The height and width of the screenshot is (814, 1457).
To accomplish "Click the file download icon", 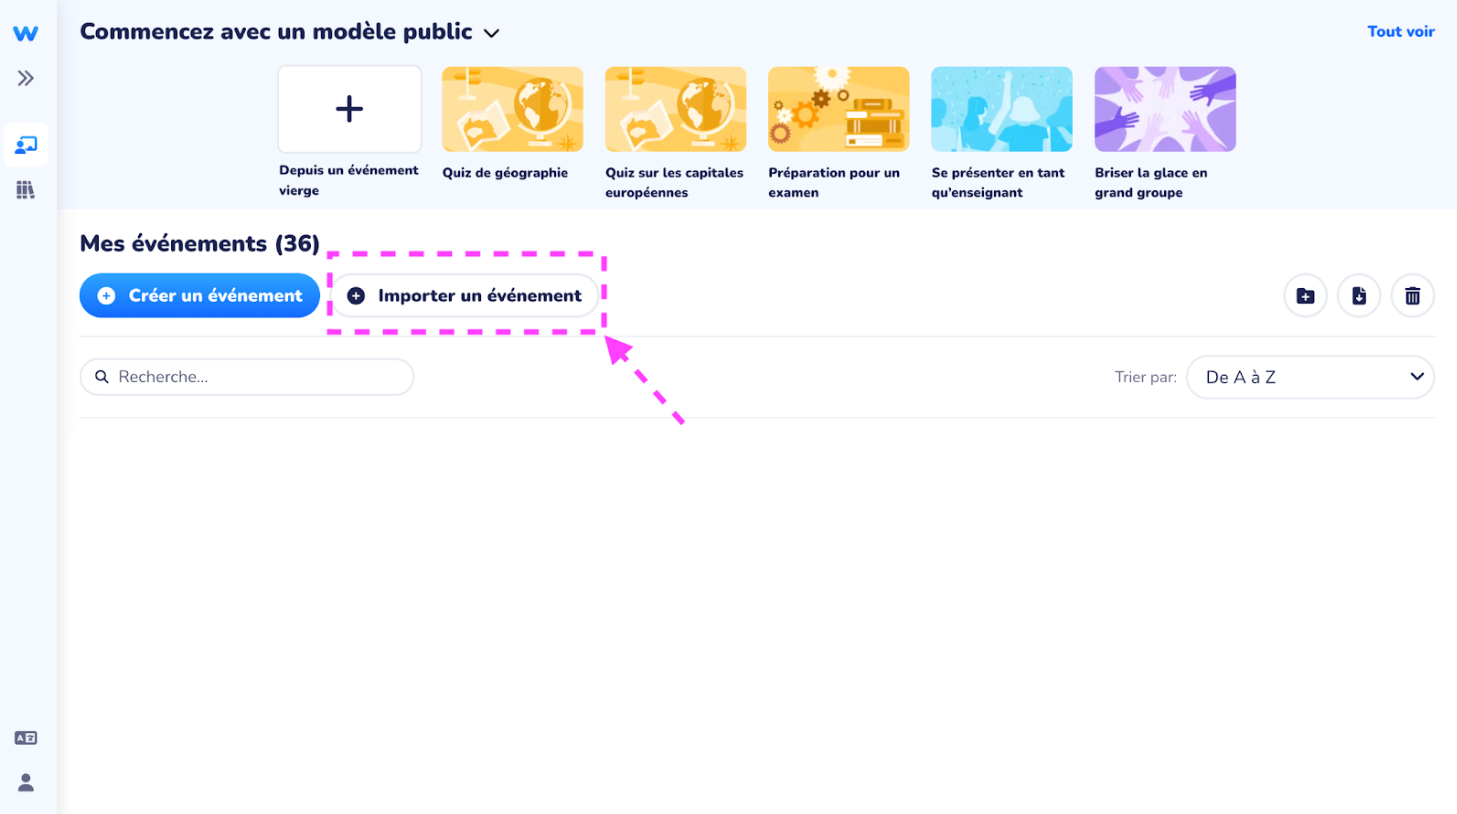I will point(1359,296).
